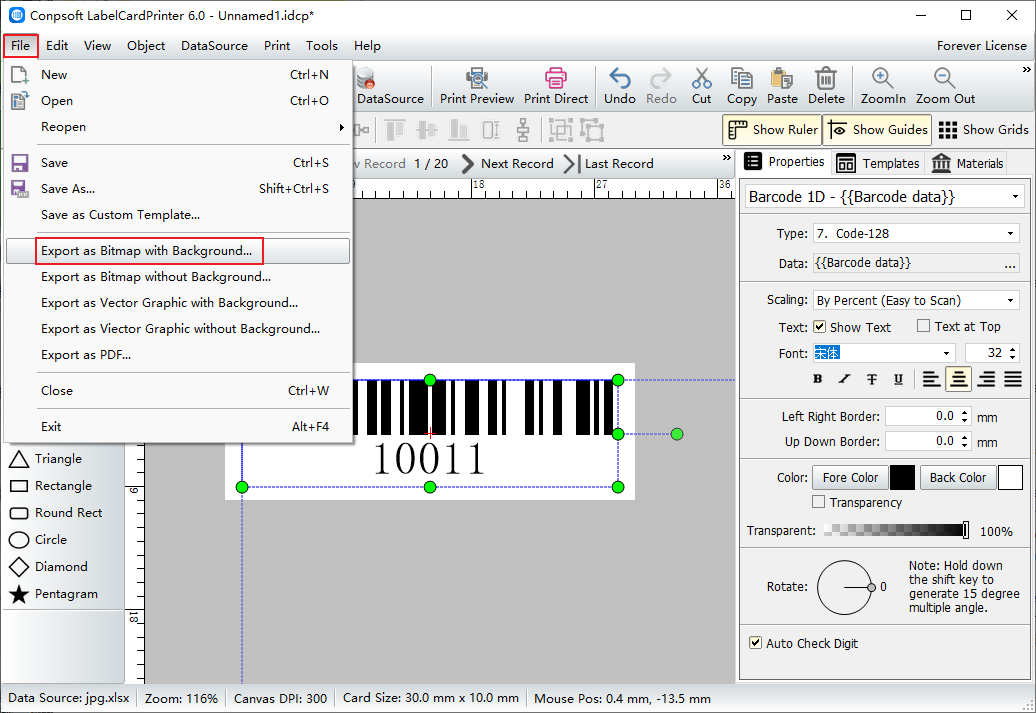The image size is (1036, 713).
Task: Click the font size 32 stepper arrows
Action: tap(1013, 353)
